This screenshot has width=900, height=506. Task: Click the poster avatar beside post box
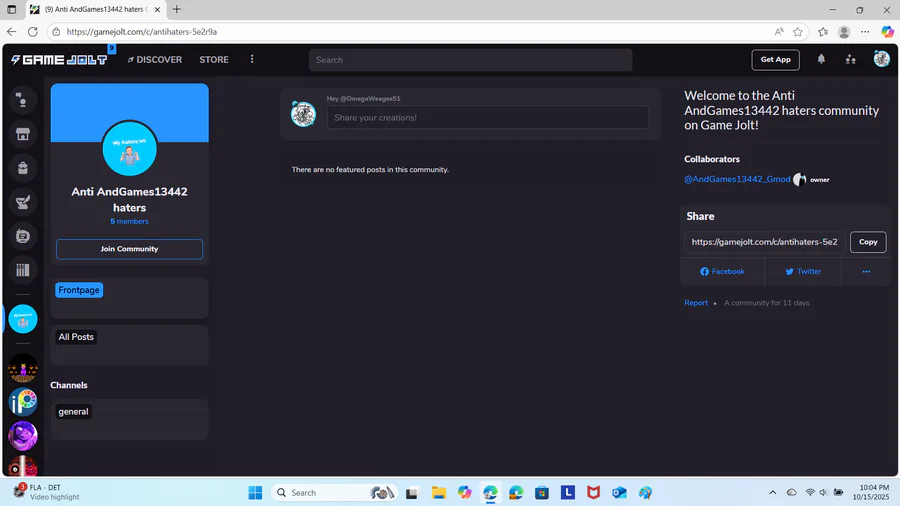303,114
